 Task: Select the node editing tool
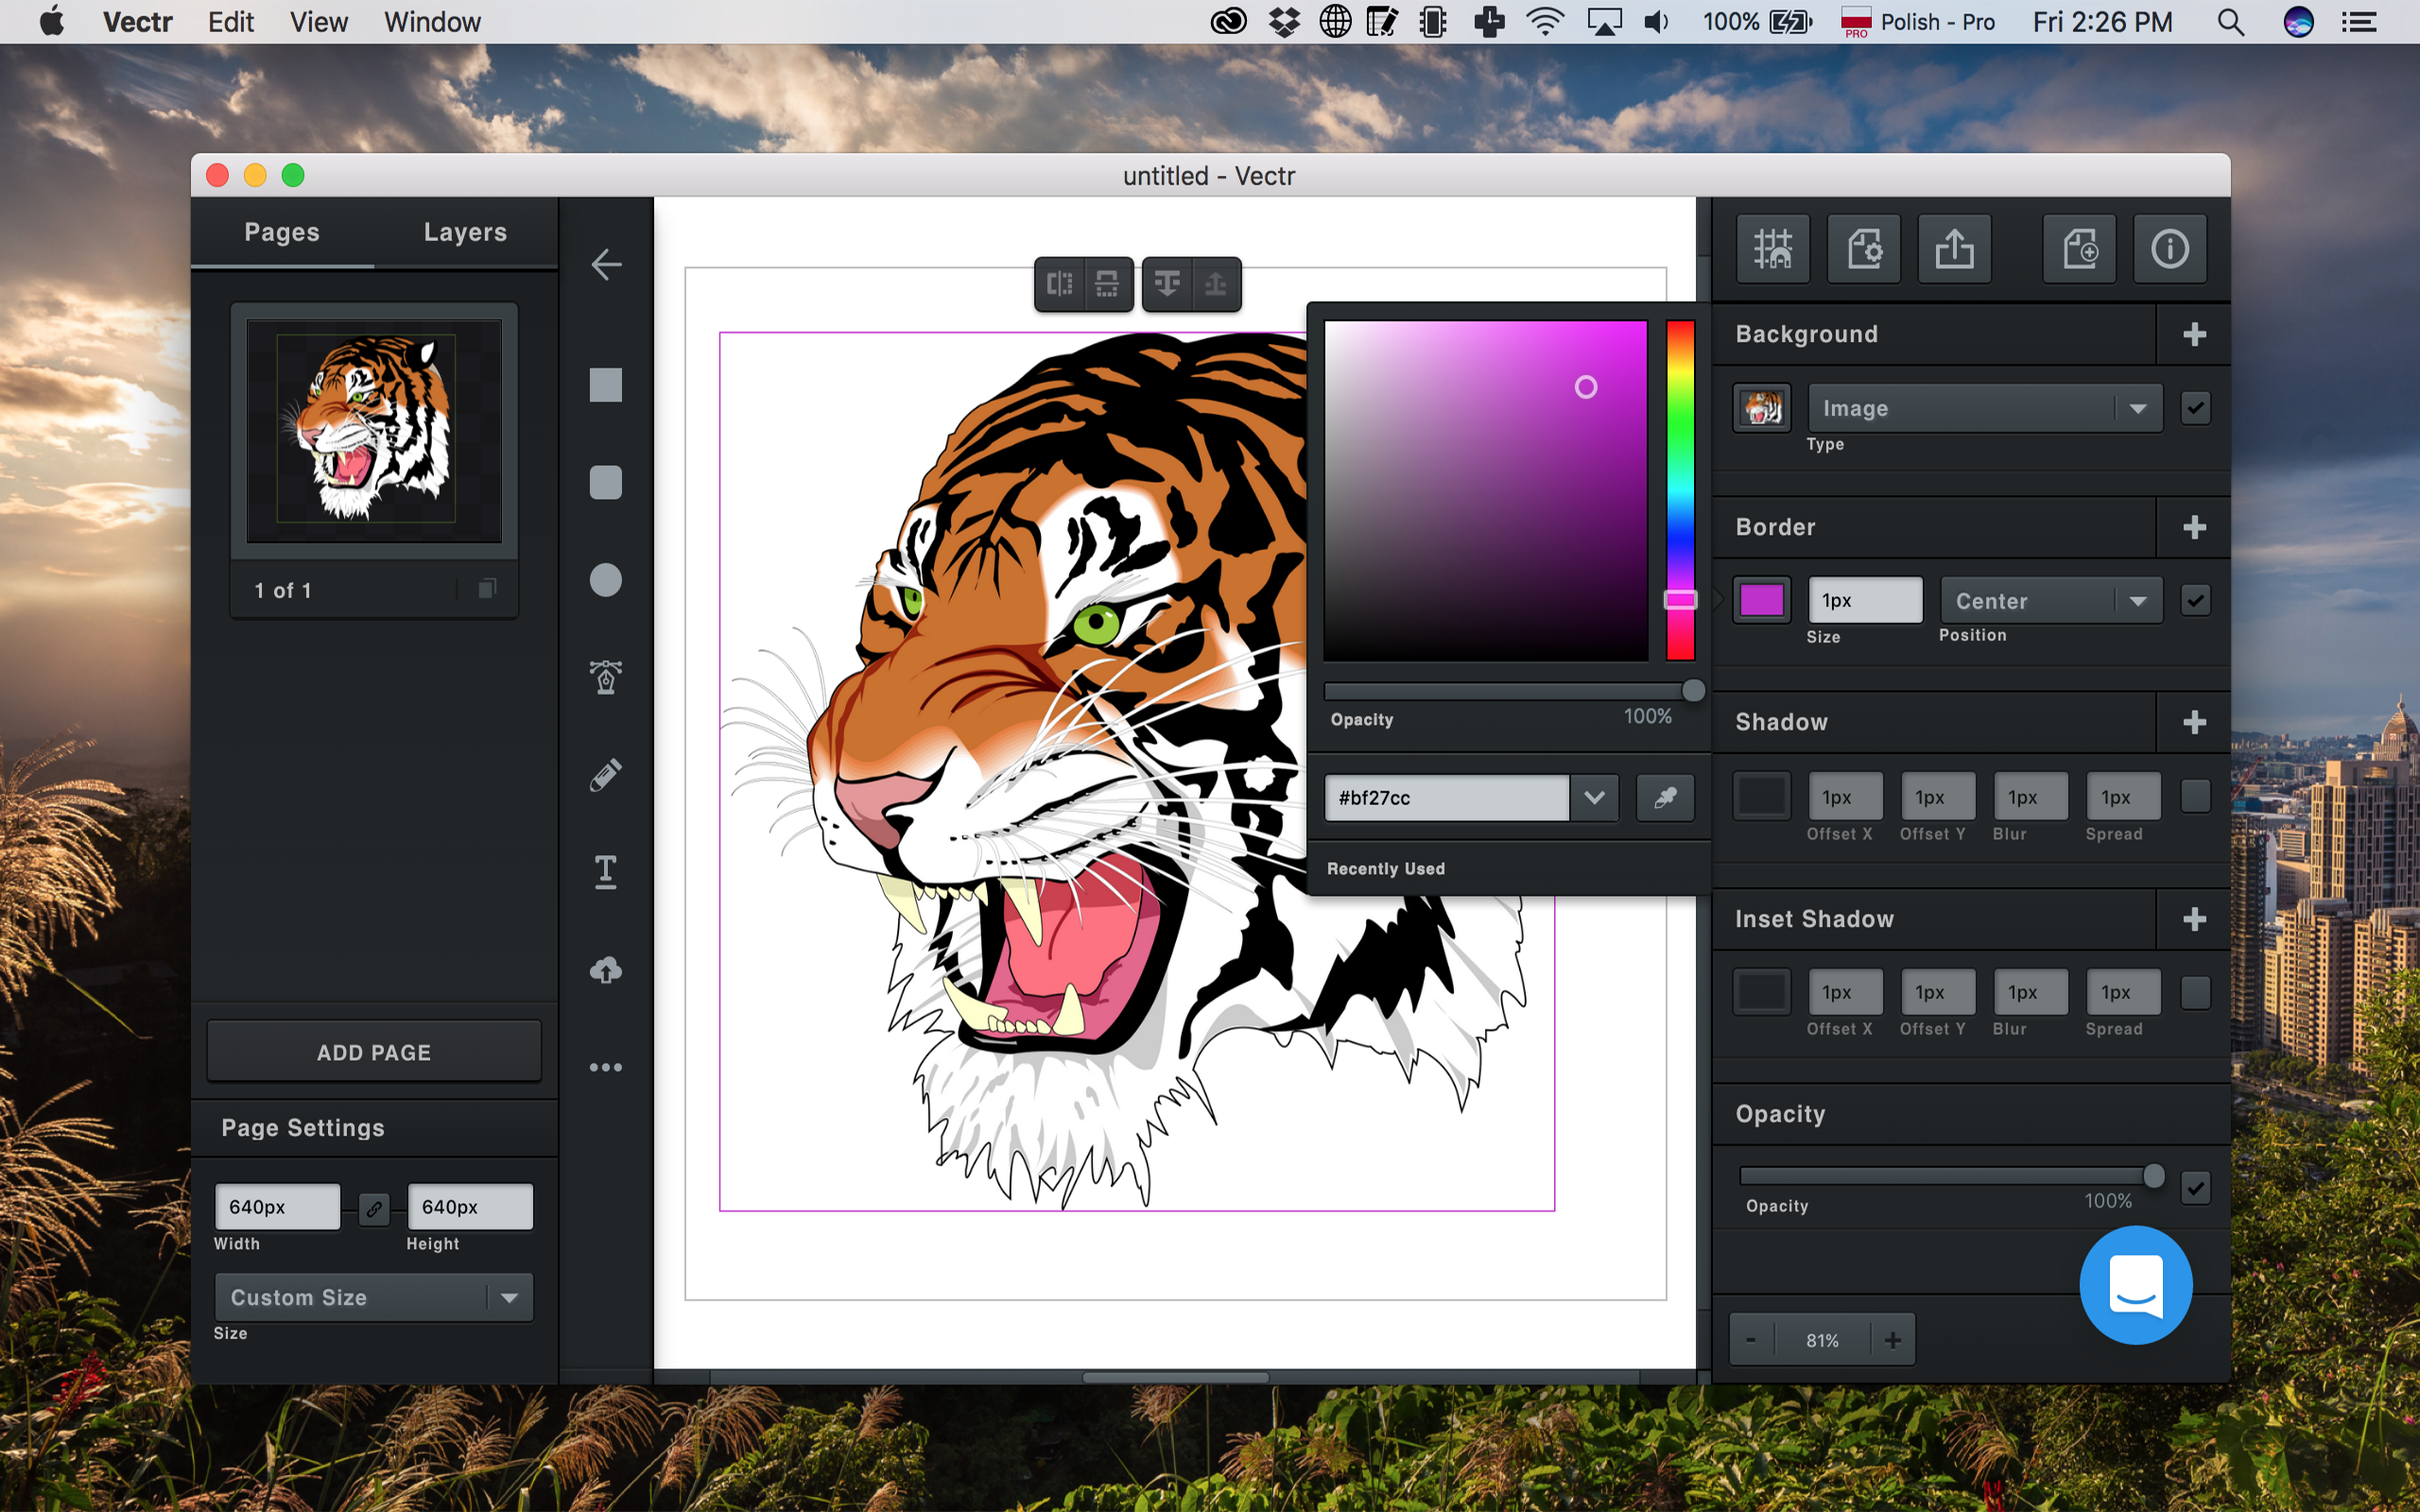click(605, 679)
